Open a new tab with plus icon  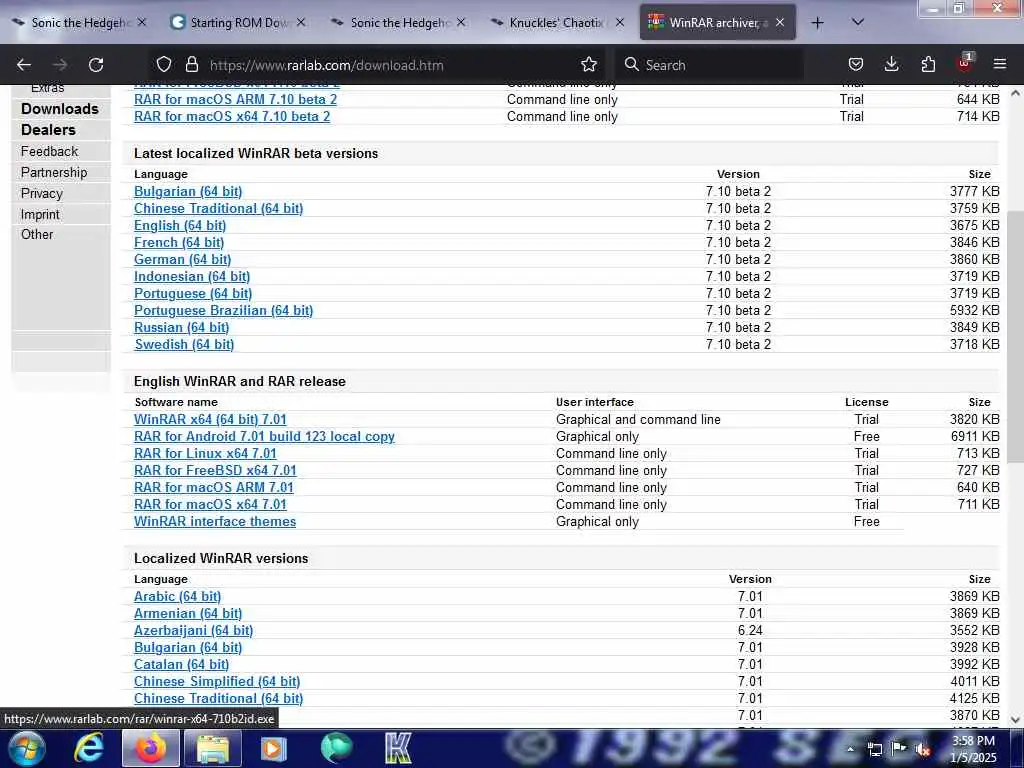pyautogui.click(x=817, y=23)
